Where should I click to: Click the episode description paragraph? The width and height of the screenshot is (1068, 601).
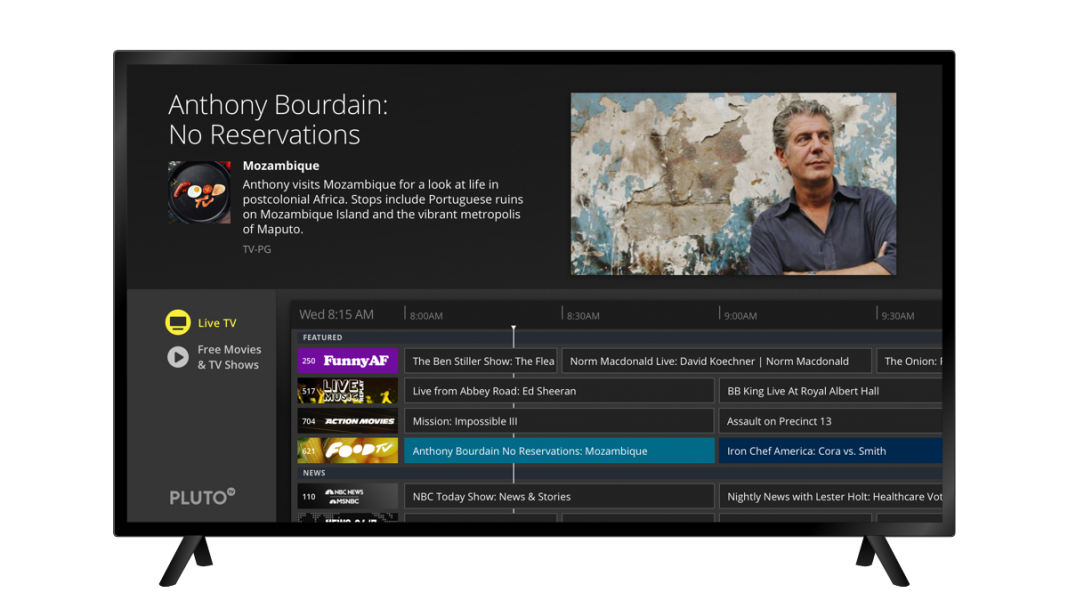coord(383,206)
